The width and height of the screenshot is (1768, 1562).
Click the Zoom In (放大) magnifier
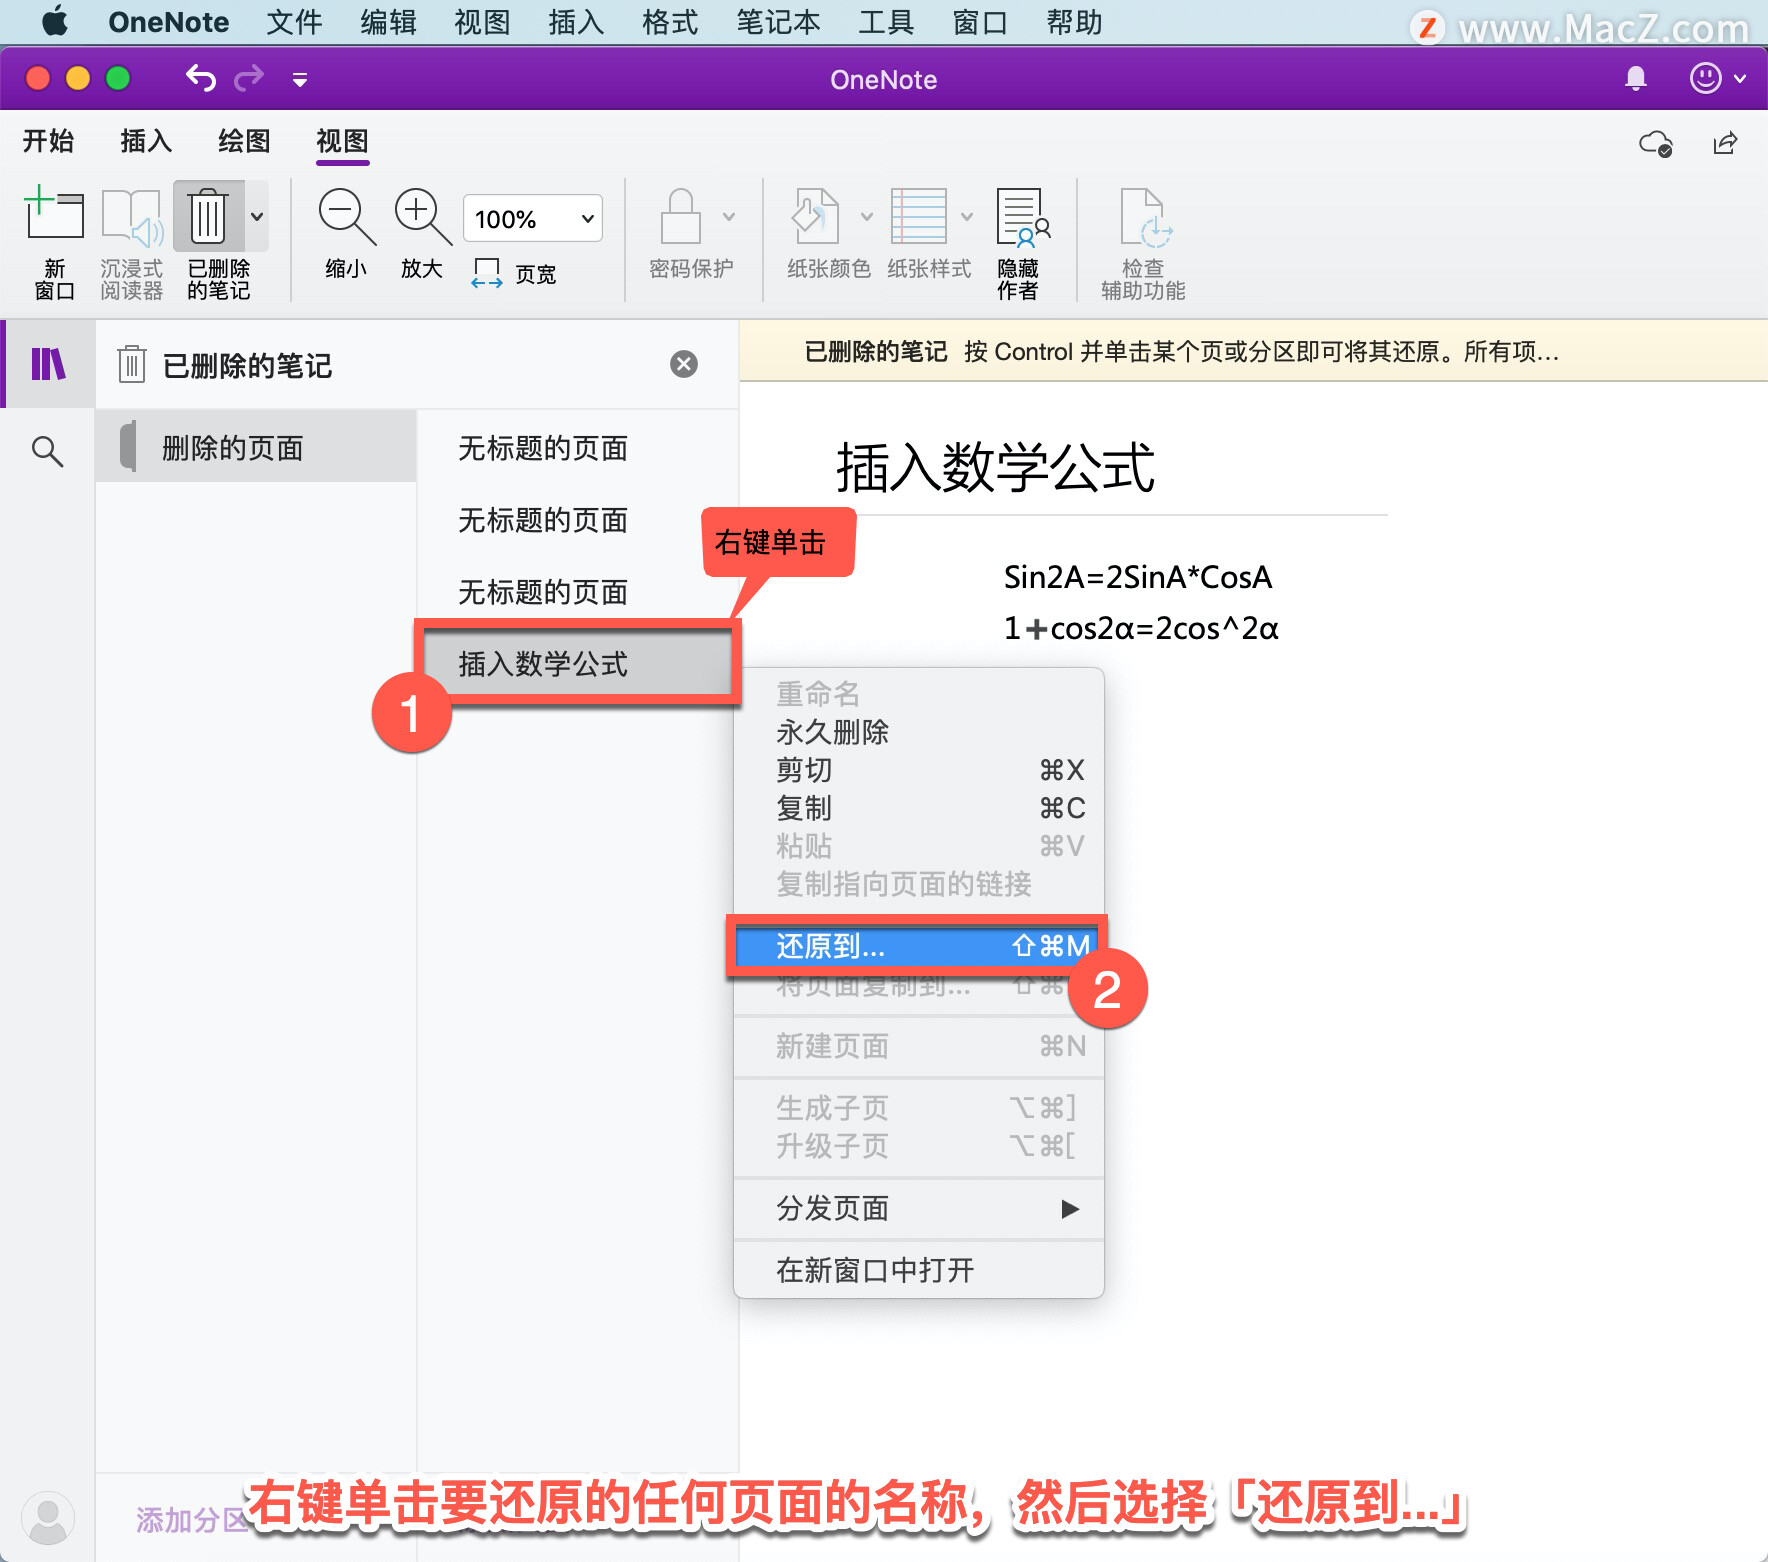coord(422,234)
